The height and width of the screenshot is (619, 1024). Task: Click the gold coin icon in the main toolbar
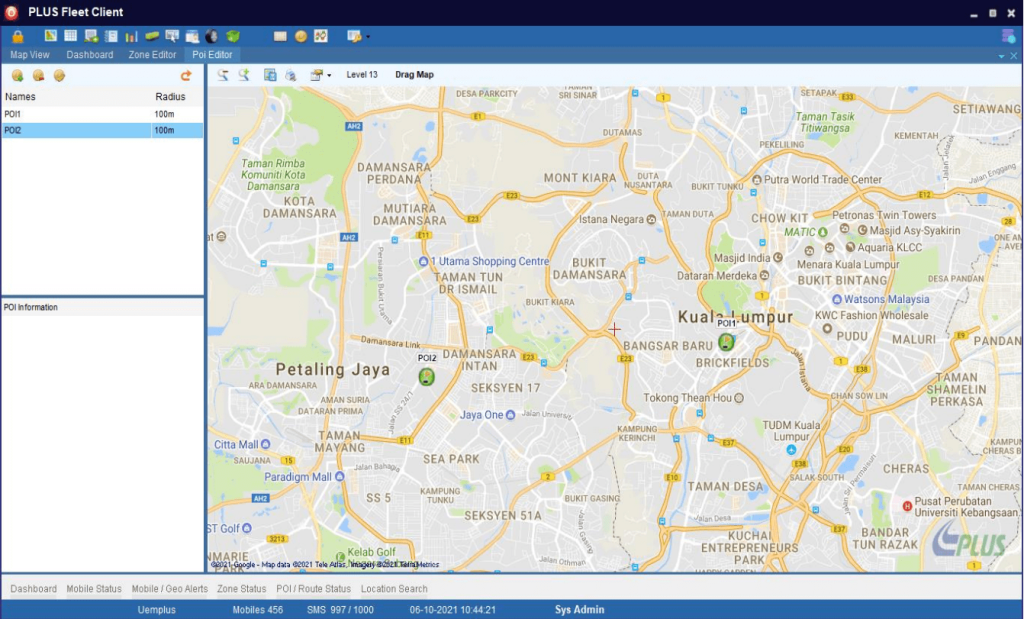(x=300, y=36)
